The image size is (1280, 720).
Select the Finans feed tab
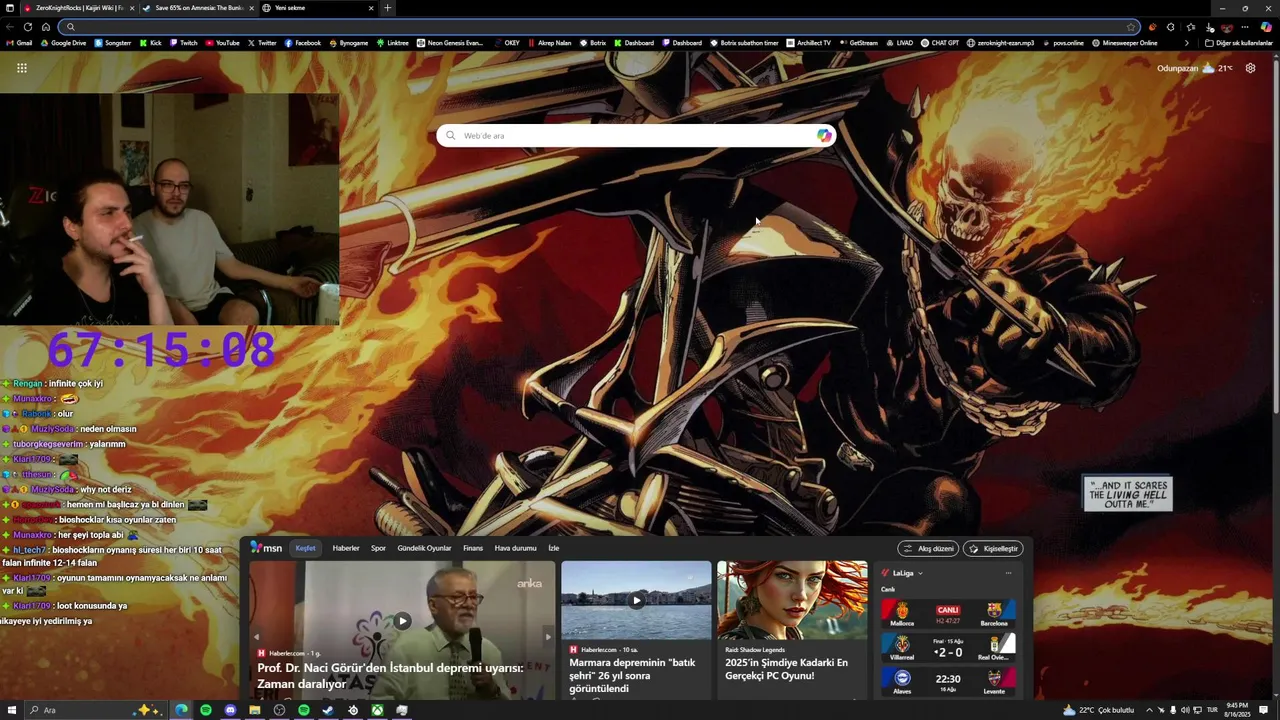pos(473,548)
